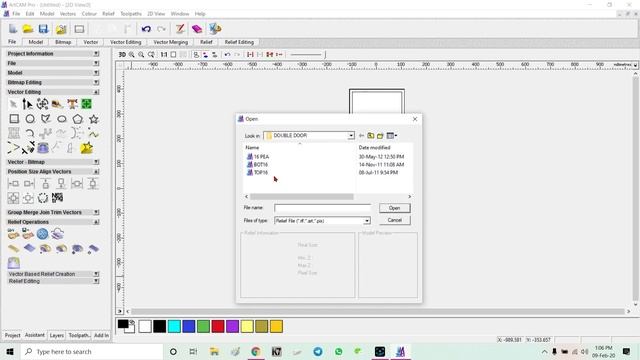Click the Open File folder icon in toolbar
The height and width of the screenshot is (360, 640).
tap(28, 29)
